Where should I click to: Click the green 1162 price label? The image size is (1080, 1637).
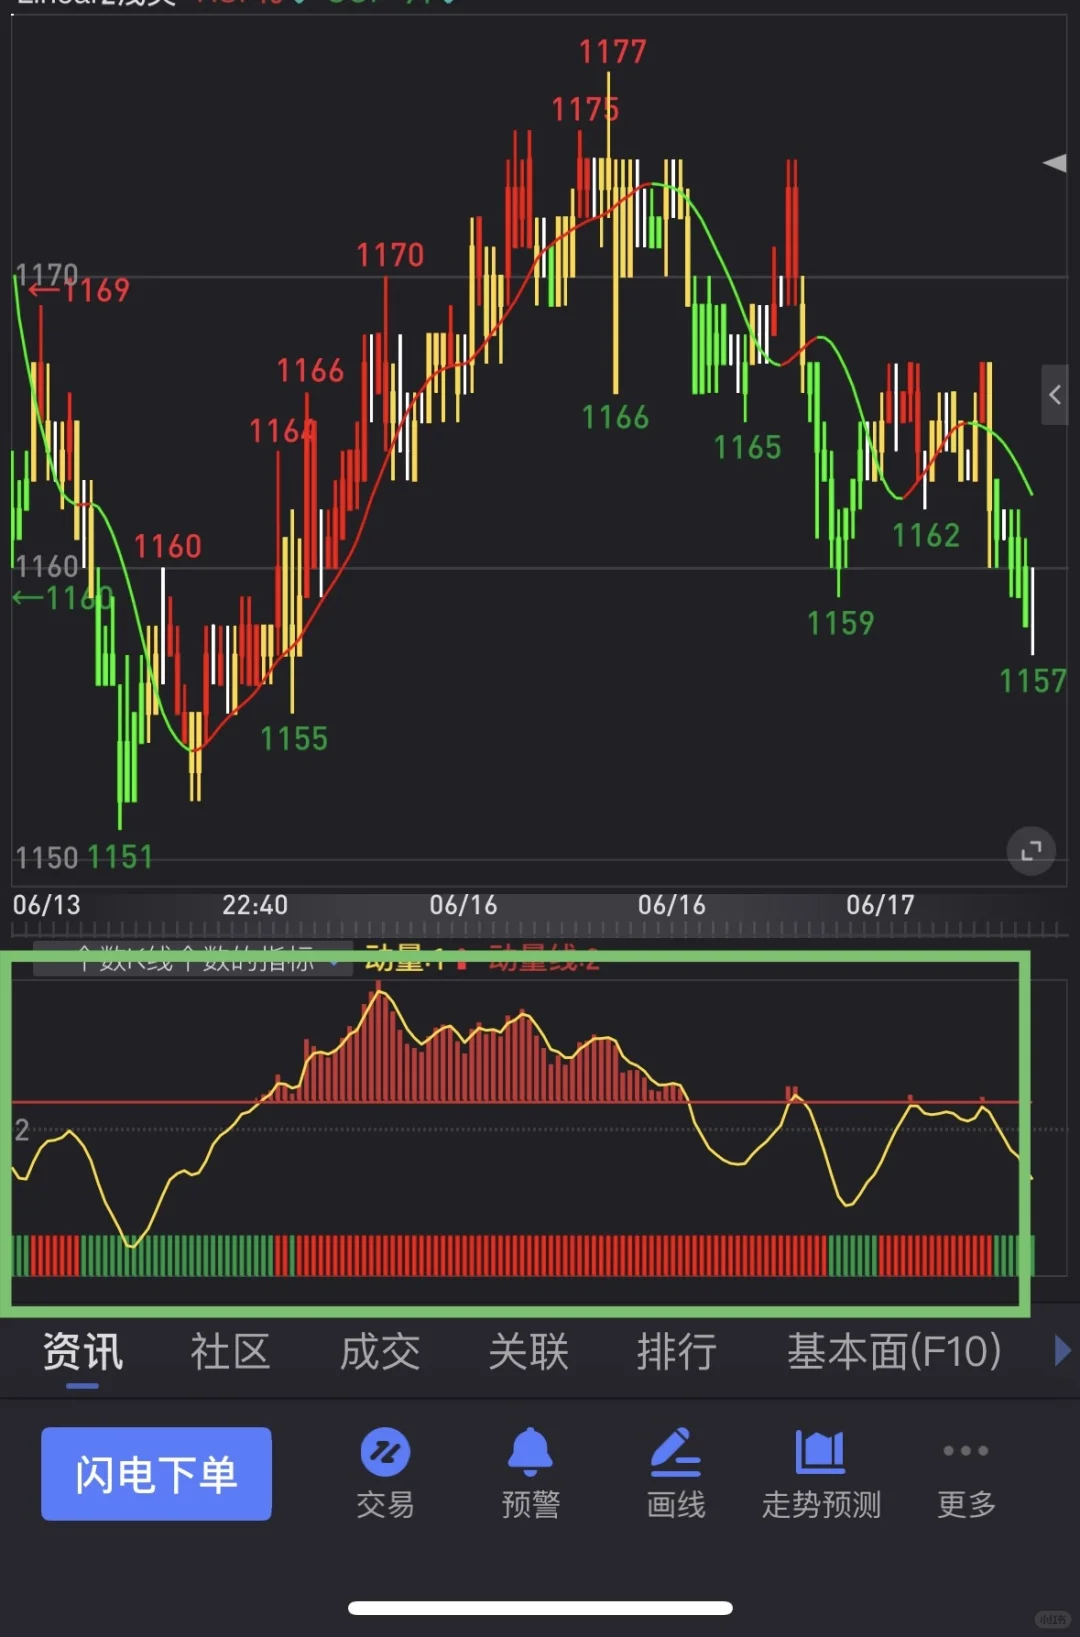[926, 535]
